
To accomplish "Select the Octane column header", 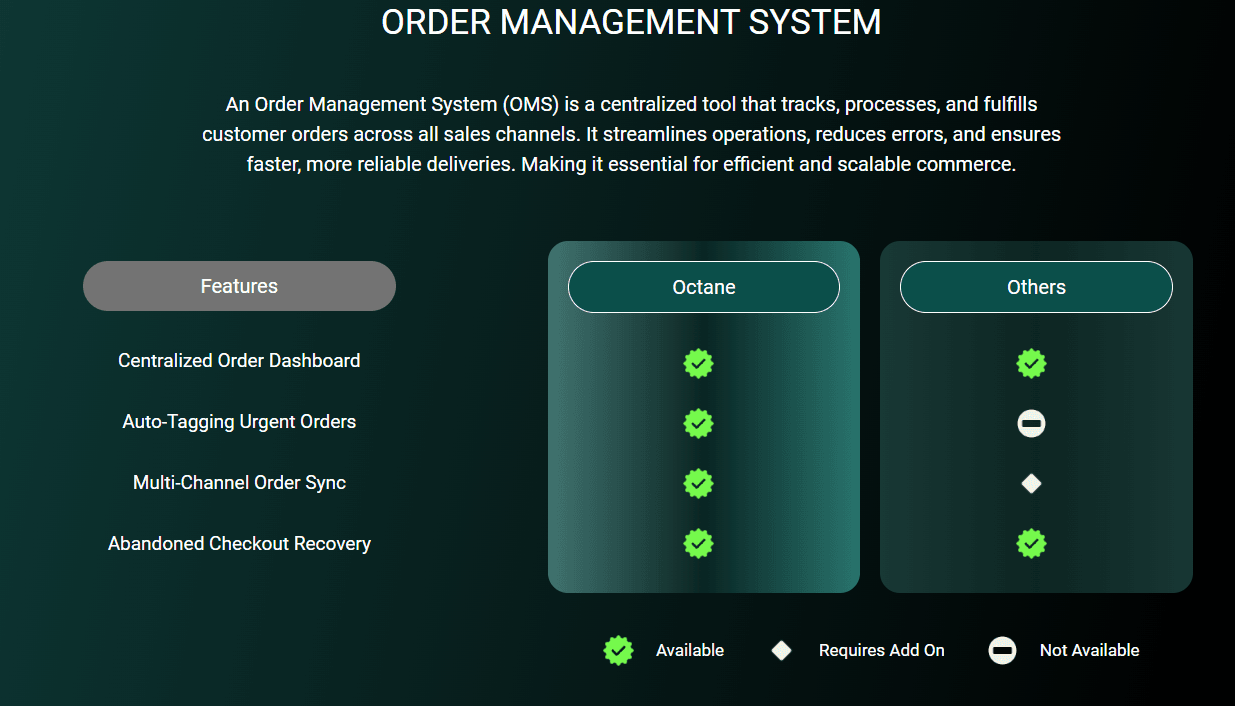I will (x=703, y=287).
